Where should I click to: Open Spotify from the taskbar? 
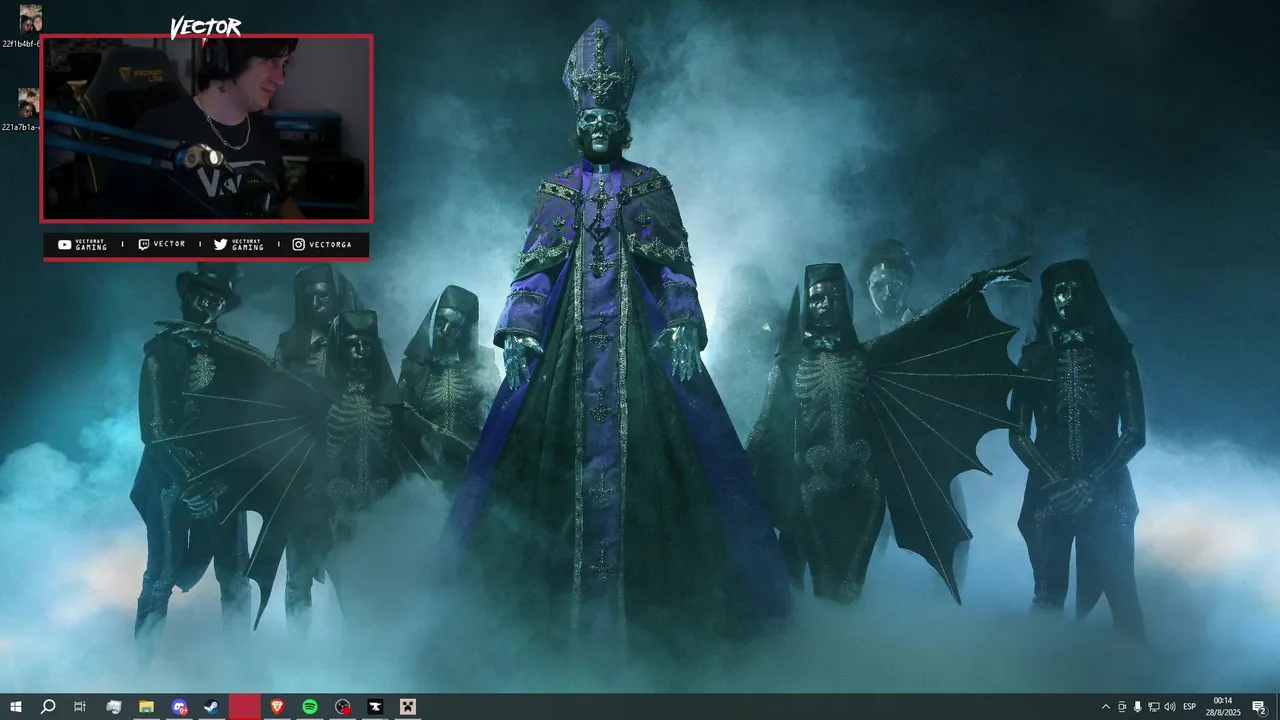(310, 707)
